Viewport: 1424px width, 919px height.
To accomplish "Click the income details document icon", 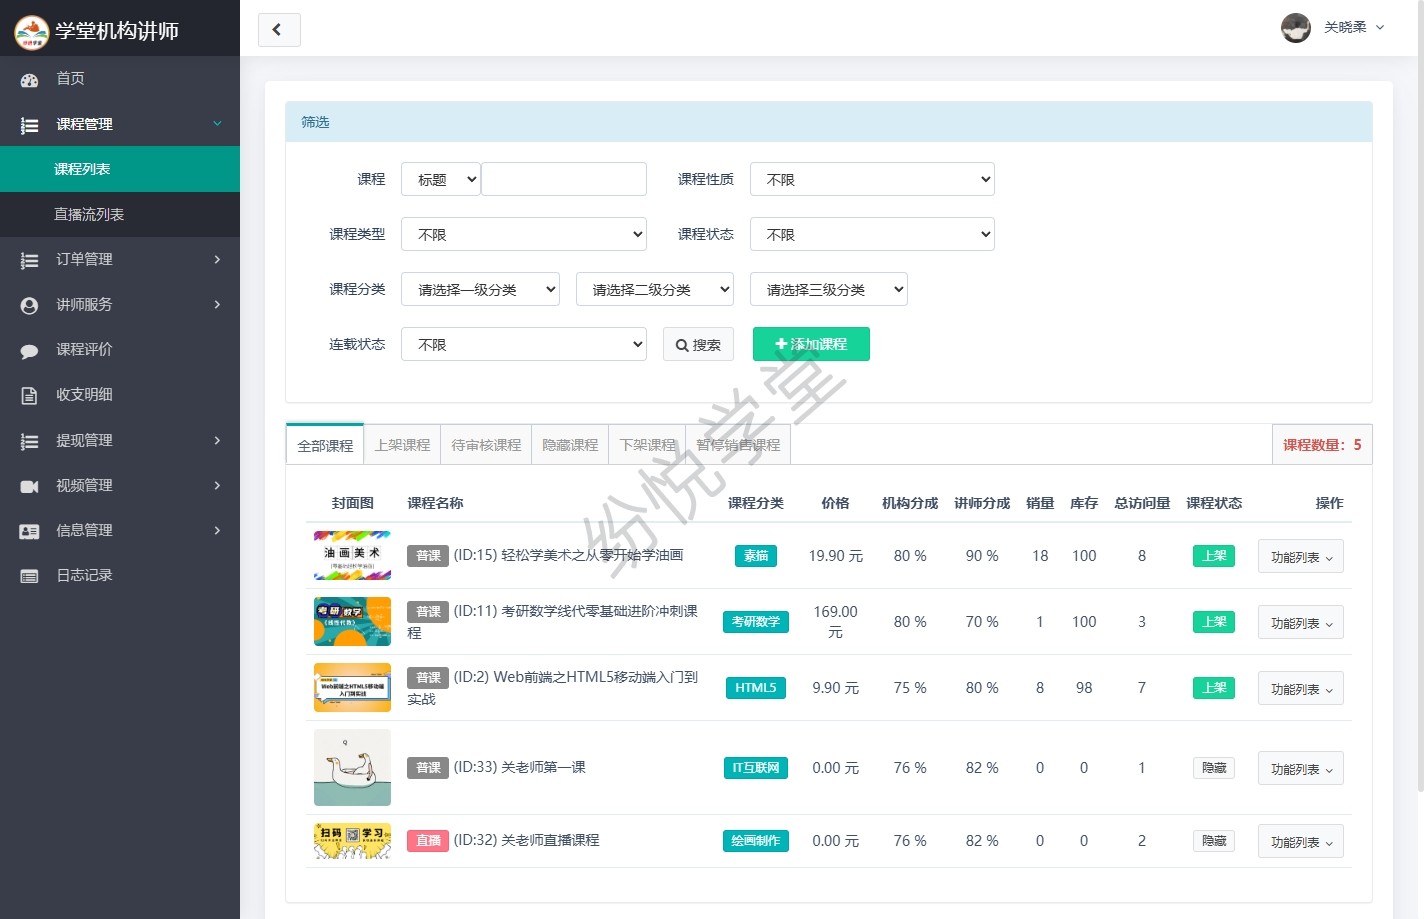I will point(29,395).
